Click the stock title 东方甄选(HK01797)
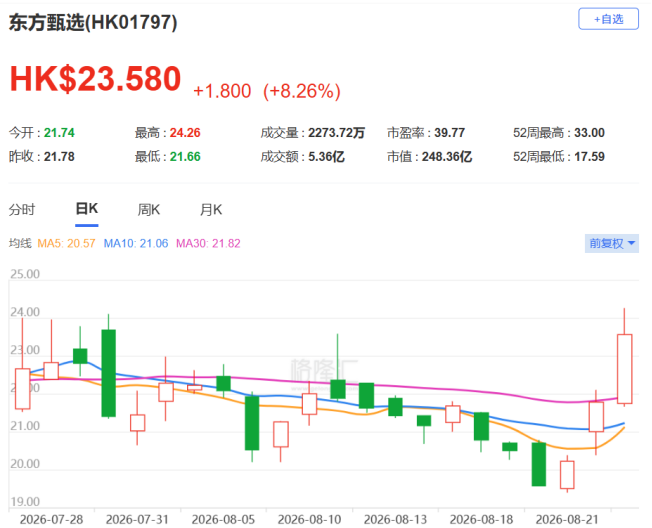 point(93,22)
